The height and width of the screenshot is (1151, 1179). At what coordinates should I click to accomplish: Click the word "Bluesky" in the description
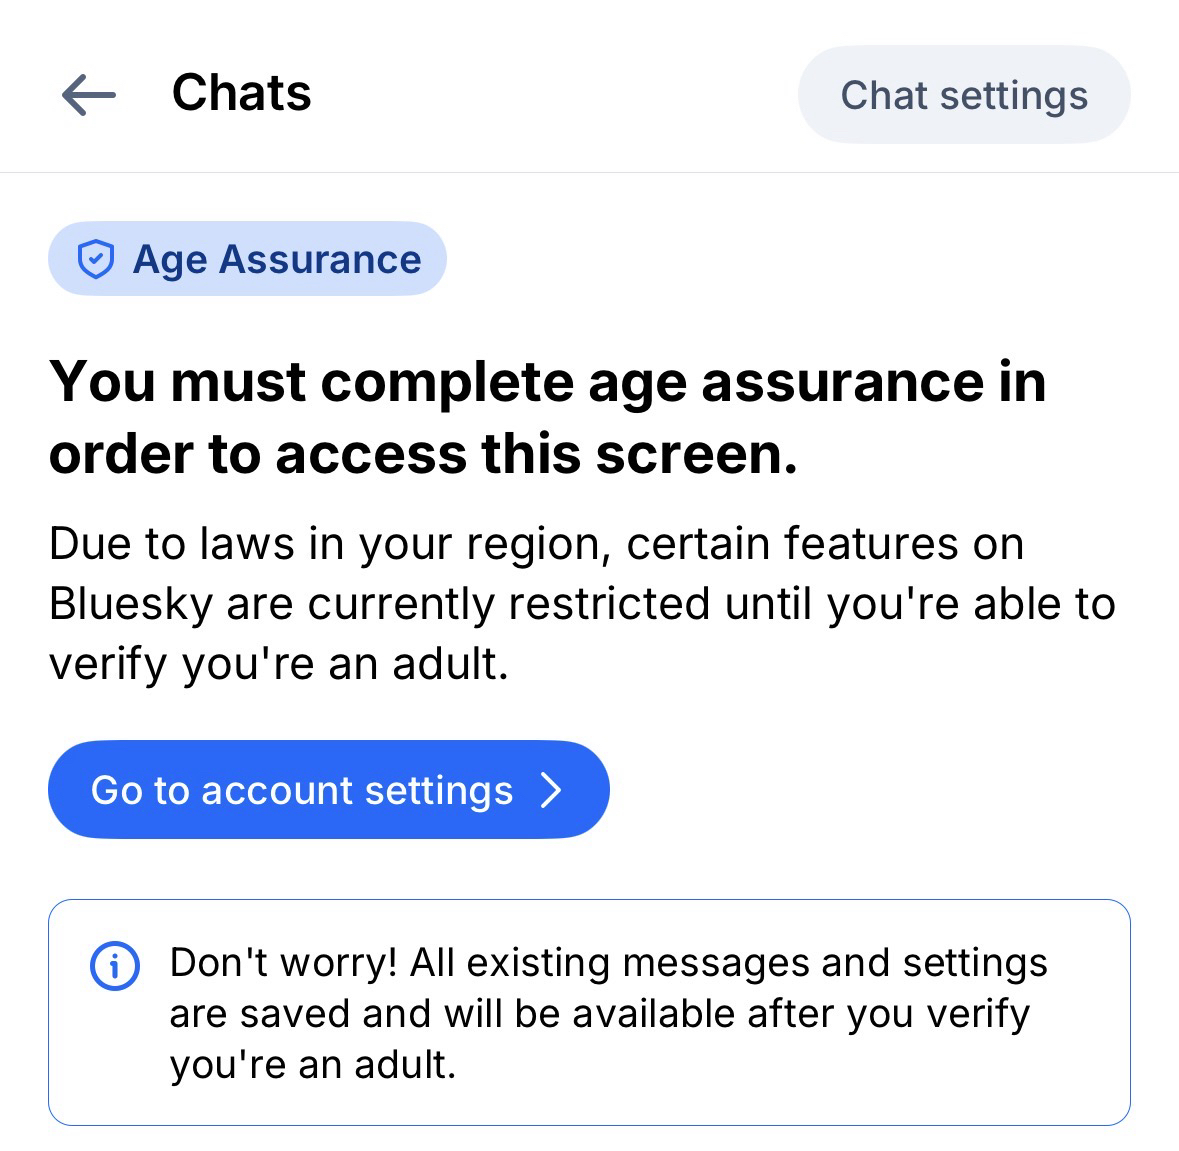point(131,604)
